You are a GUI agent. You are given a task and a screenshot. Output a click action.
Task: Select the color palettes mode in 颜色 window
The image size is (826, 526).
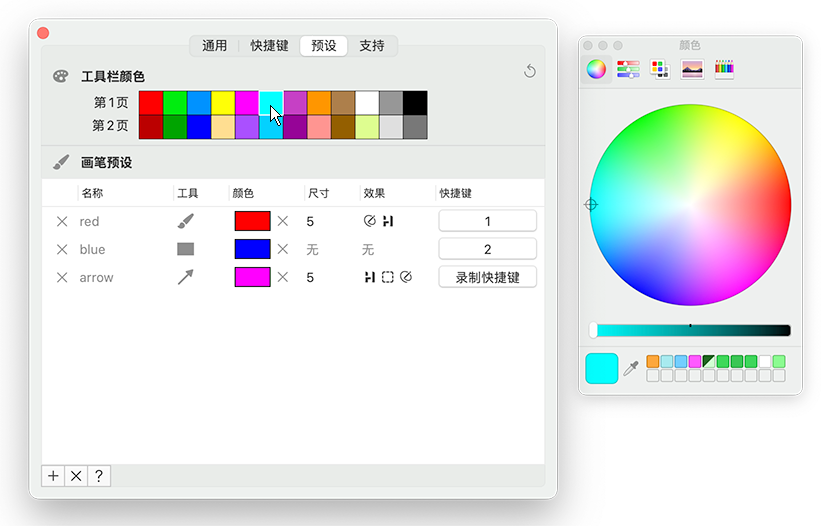tap(660, 69)
